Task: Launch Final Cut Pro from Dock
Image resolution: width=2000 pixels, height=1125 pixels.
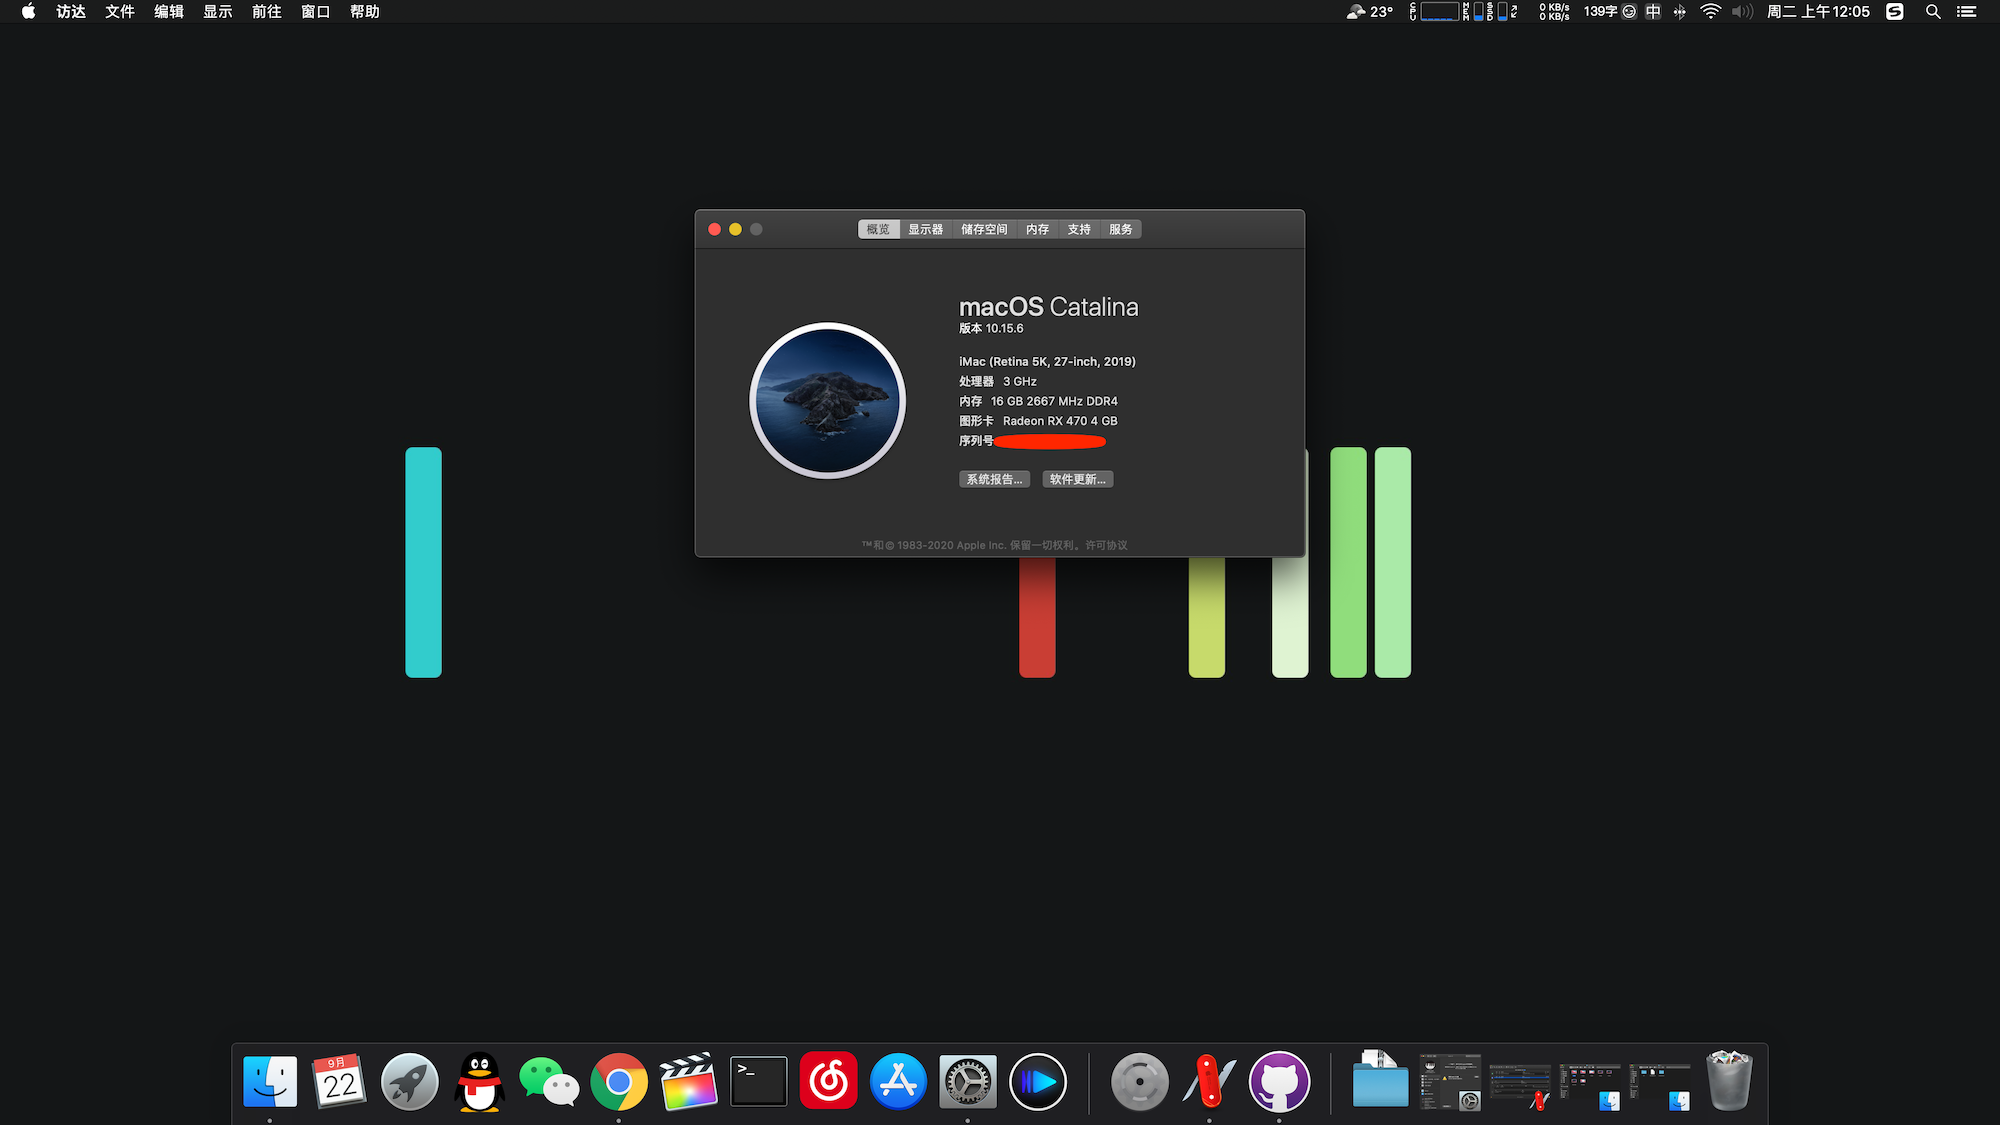Action: (688, 1082)
